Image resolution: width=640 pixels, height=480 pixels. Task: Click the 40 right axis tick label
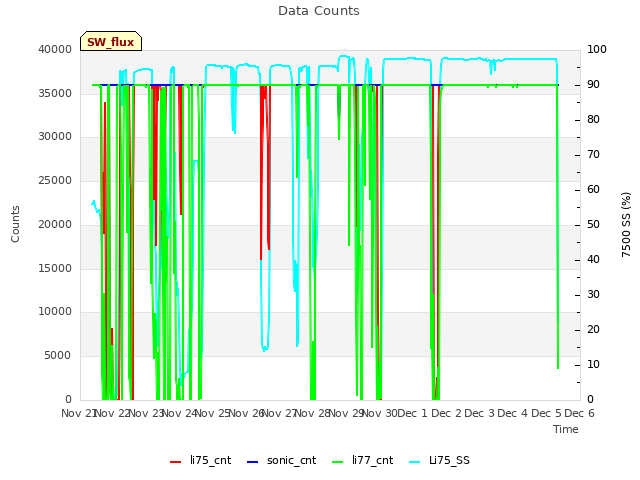click(593, 260)
